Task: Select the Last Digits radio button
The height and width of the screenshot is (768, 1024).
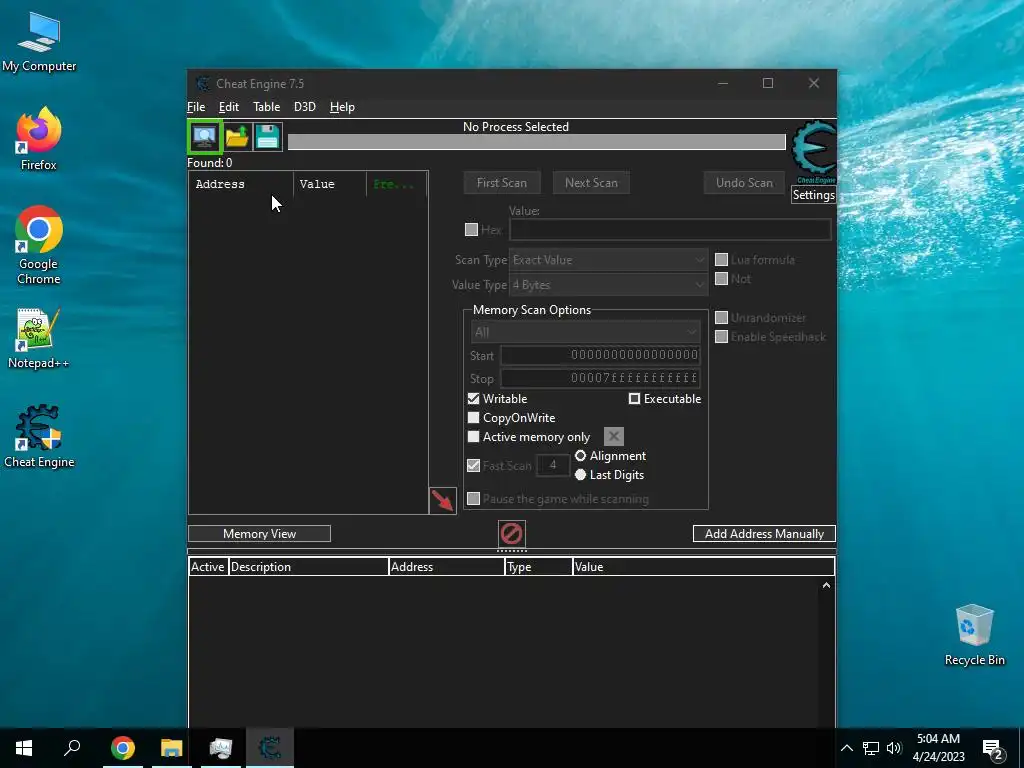Action: [580, 475]
